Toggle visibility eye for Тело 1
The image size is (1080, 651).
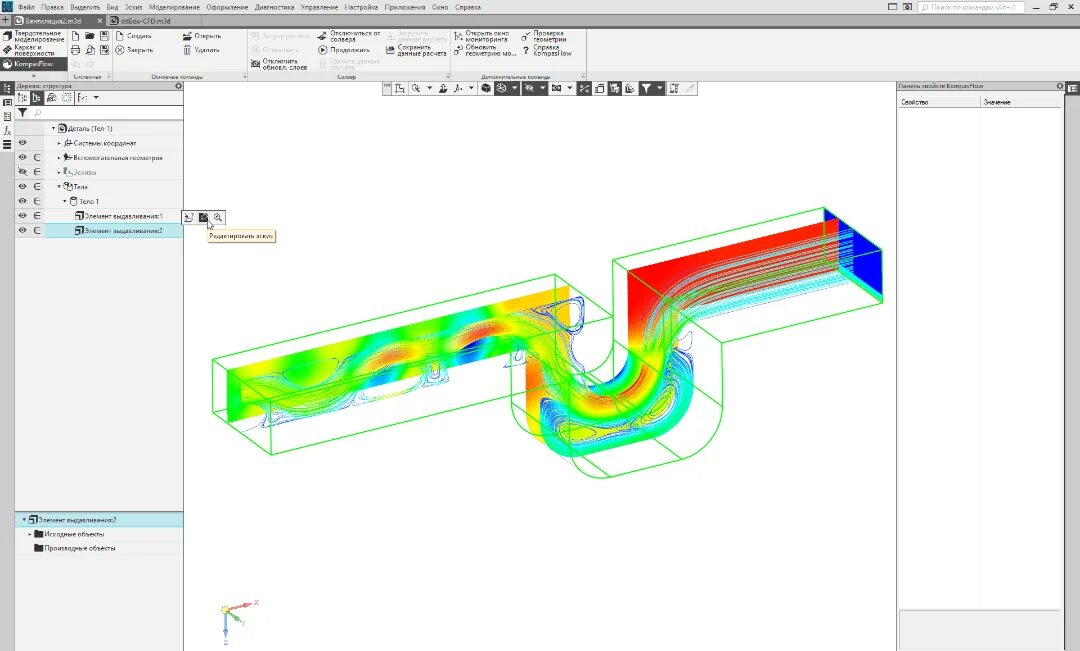23,200
